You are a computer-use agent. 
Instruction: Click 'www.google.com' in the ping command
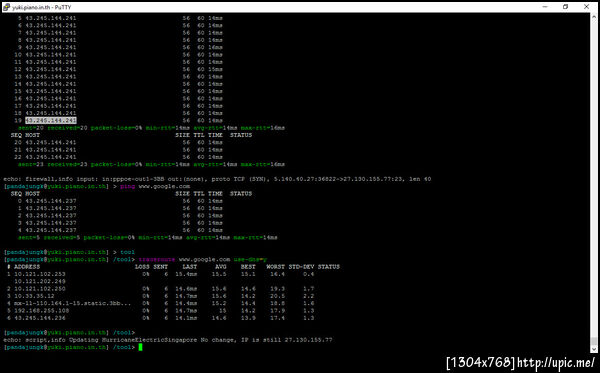coord(164,186)
